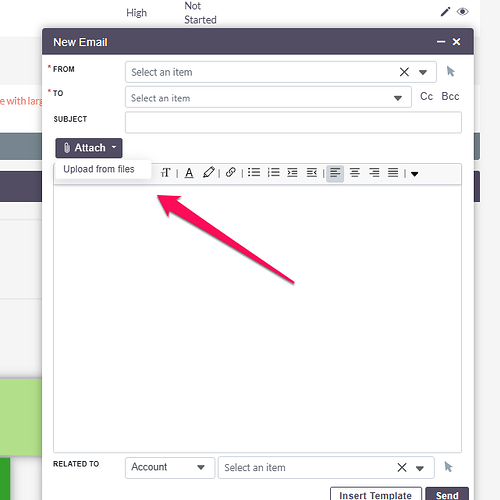Open the font size tool in editor toolbar
Viewport: 500px width, 500px height.
tap(165, 173)
